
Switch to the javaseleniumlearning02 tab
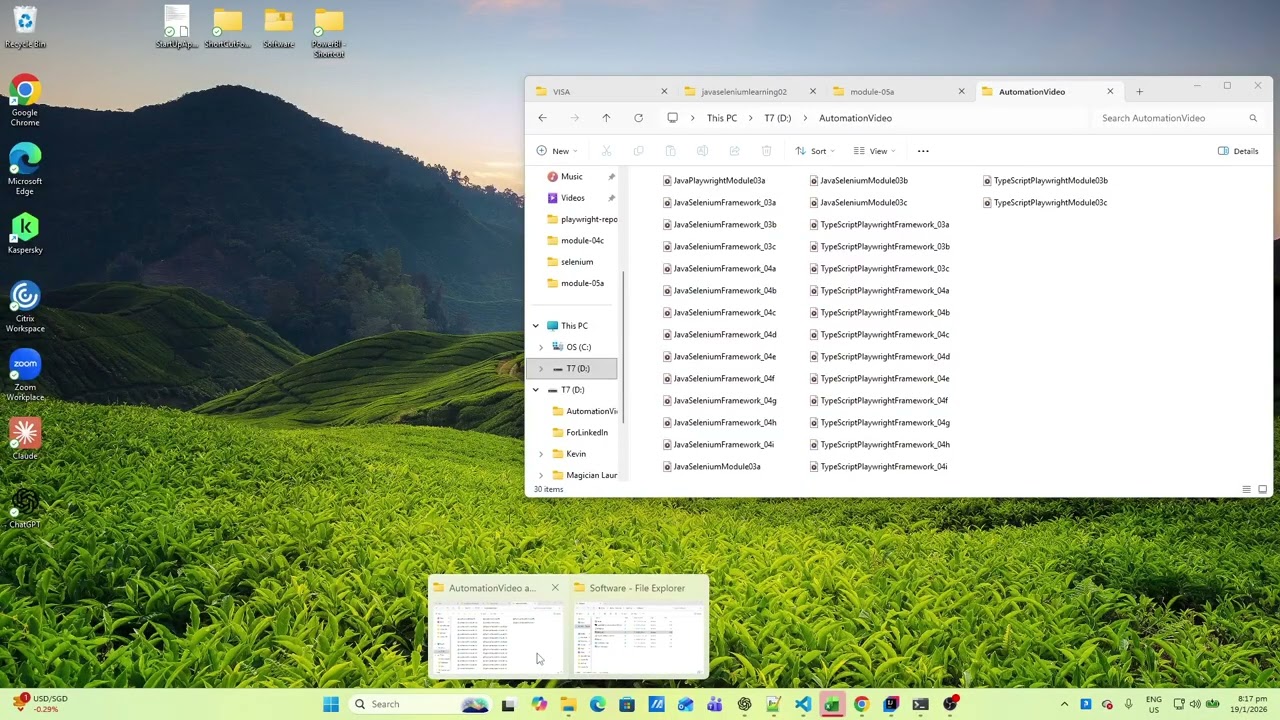coord(748,91)
